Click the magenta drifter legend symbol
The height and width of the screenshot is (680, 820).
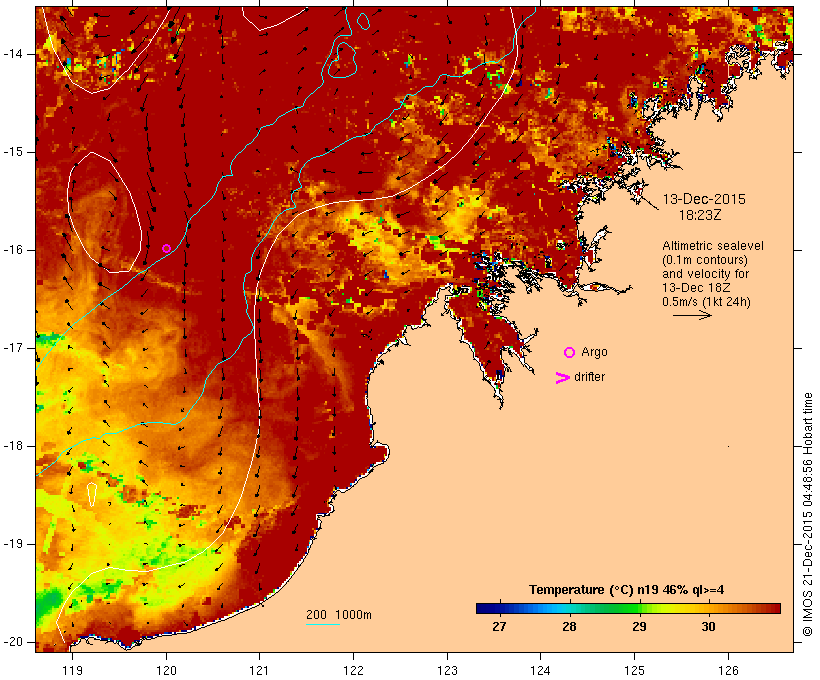click(x=562, y=378)
